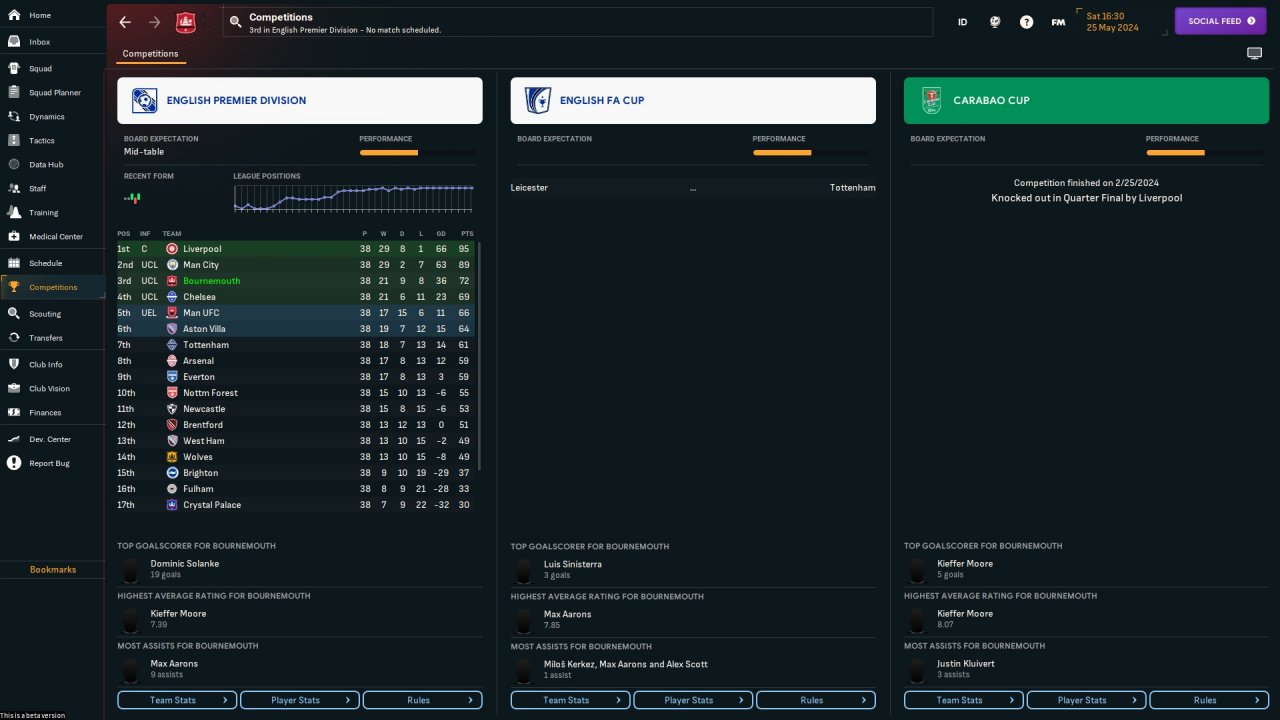Screen dimensions: 1280x720
Task: Open the Tactics board icon
Action: point(14,141)
